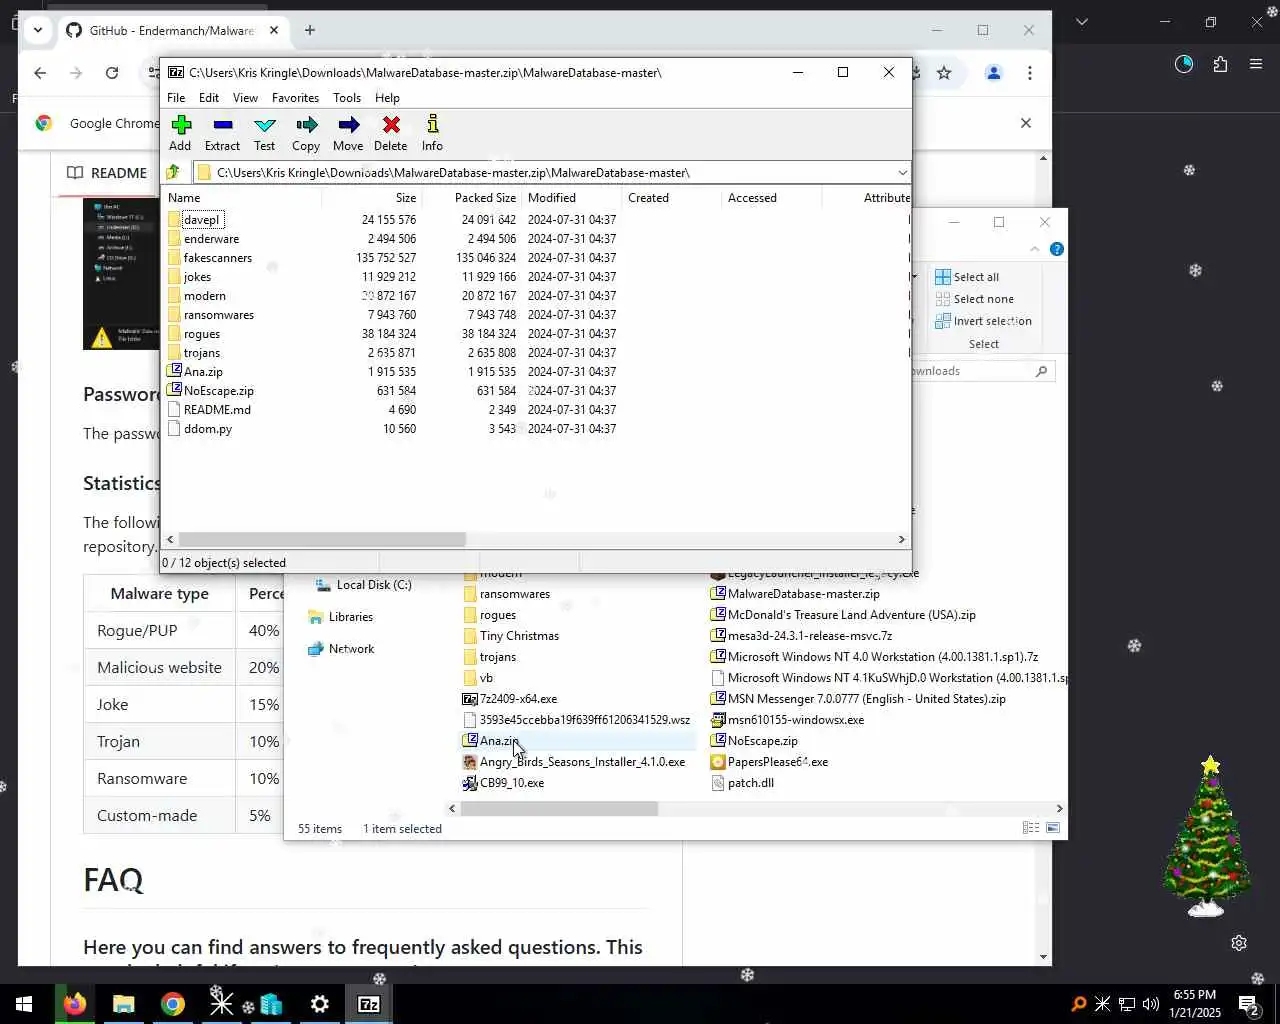
Task: Sort by the Packed Size column
Action: [x=471, y=198]
